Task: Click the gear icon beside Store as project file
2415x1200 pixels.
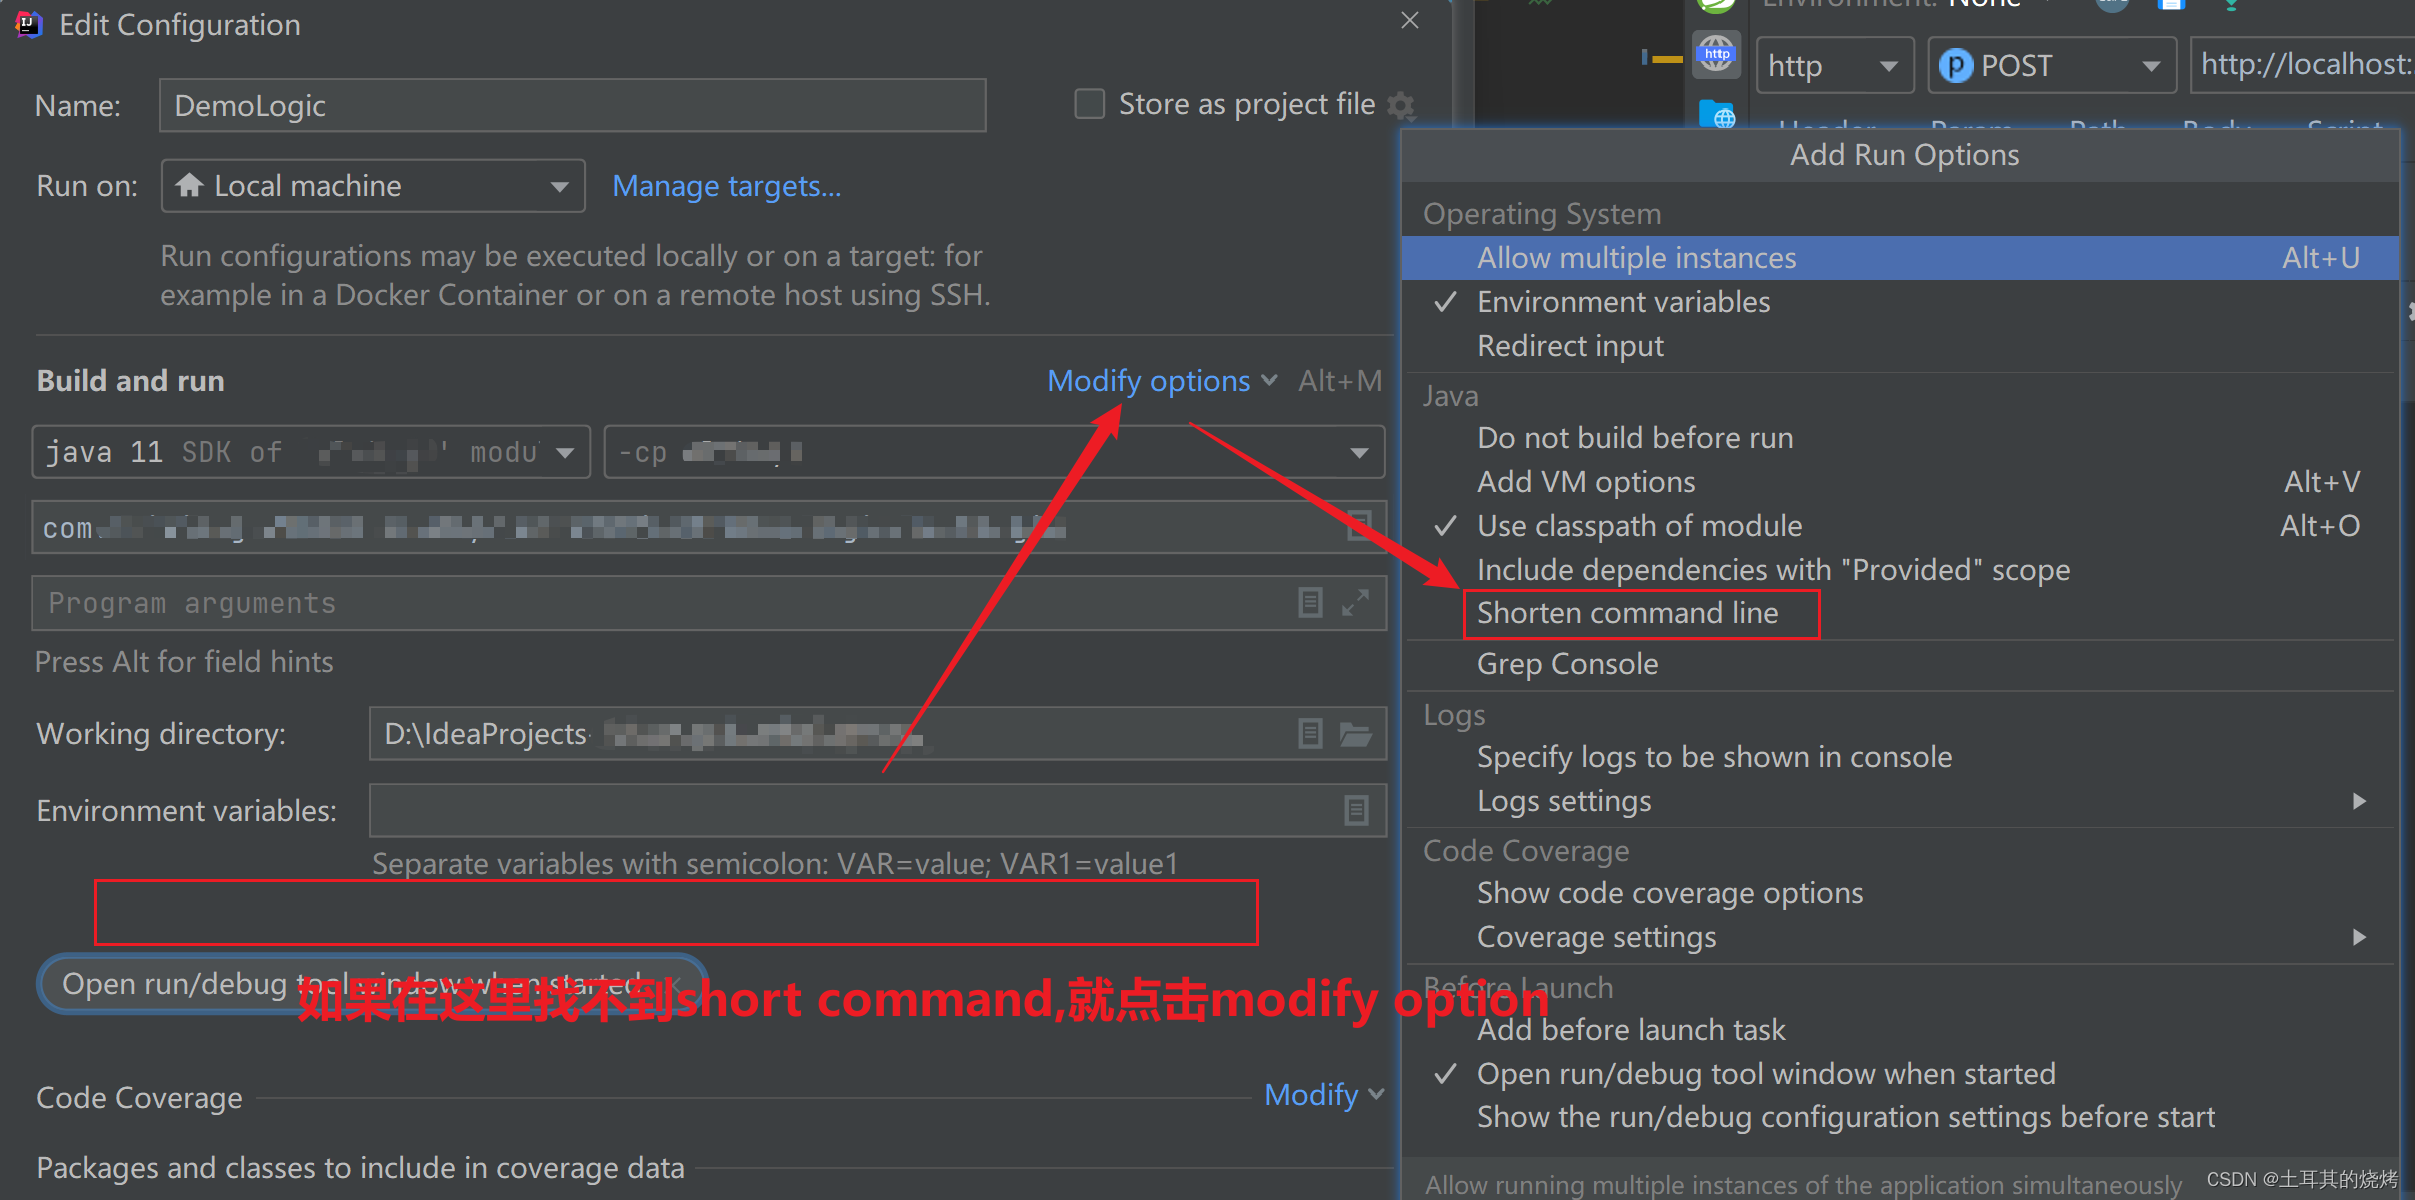Action: pyautogui.click(x=1402, y=105)
